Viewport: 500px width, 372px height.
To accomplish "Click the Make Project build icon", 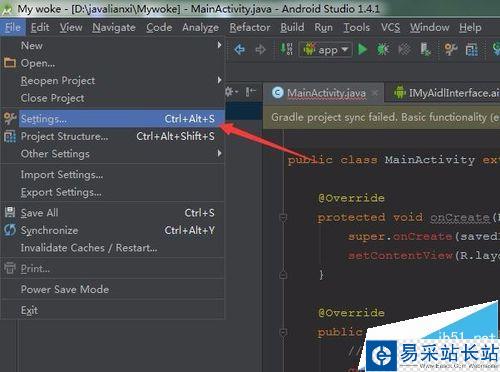I will tap(286, 49).
